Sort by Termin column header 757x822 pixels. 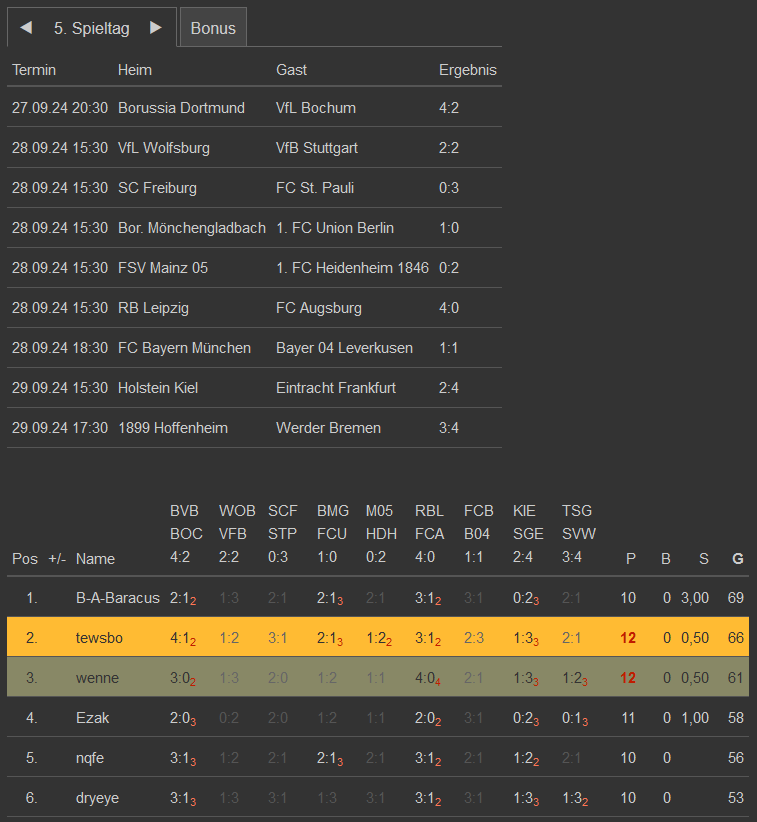(x=34, y=70)
